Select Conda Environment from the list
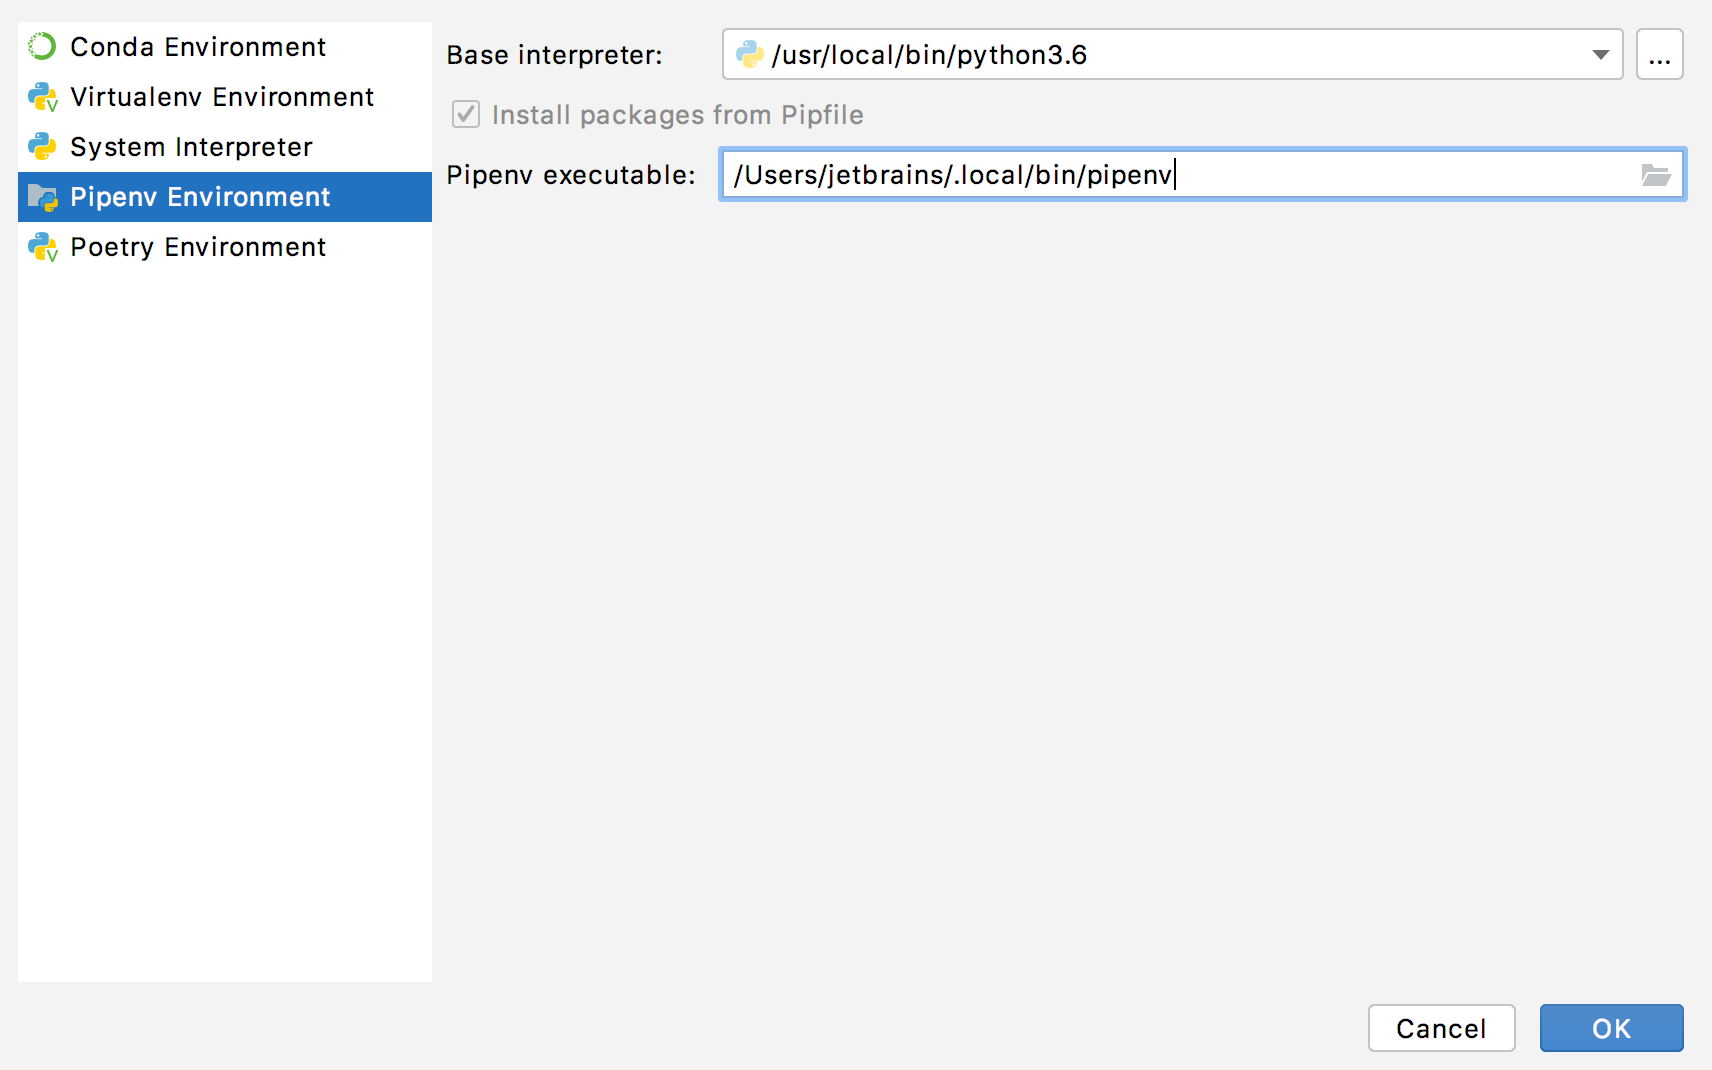Image resolution: width=1712 pixels, height=1070 pixels. click(x=197, y=46)
